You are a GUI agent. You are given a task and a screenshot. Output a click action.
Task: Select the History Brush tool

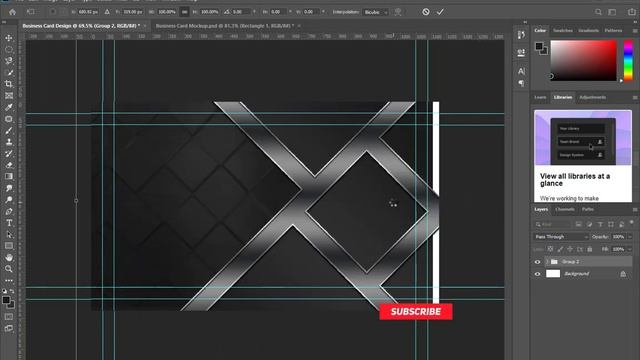tap(9, 153)
